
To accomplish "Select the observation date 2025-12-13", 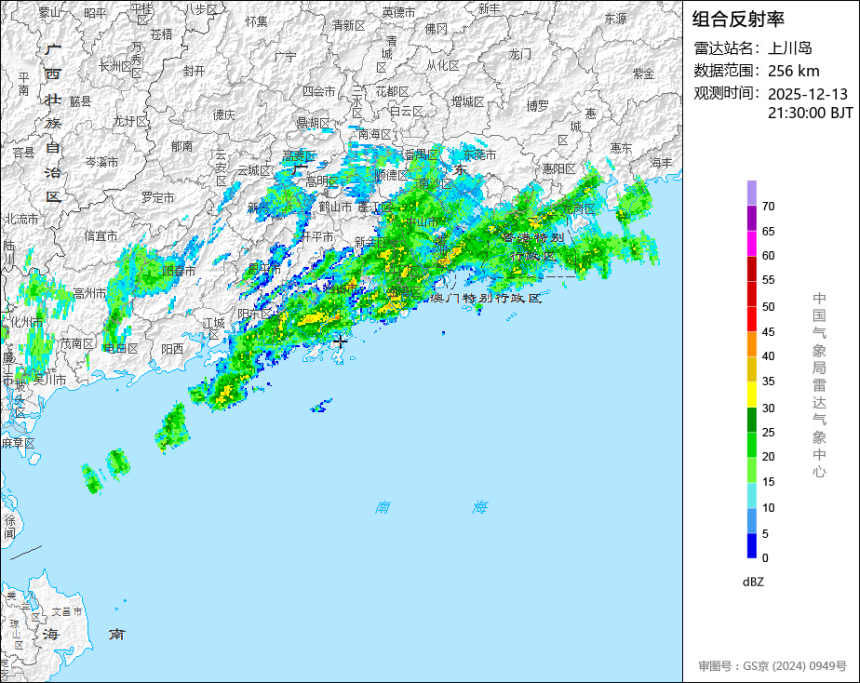I will coord(808,94).
